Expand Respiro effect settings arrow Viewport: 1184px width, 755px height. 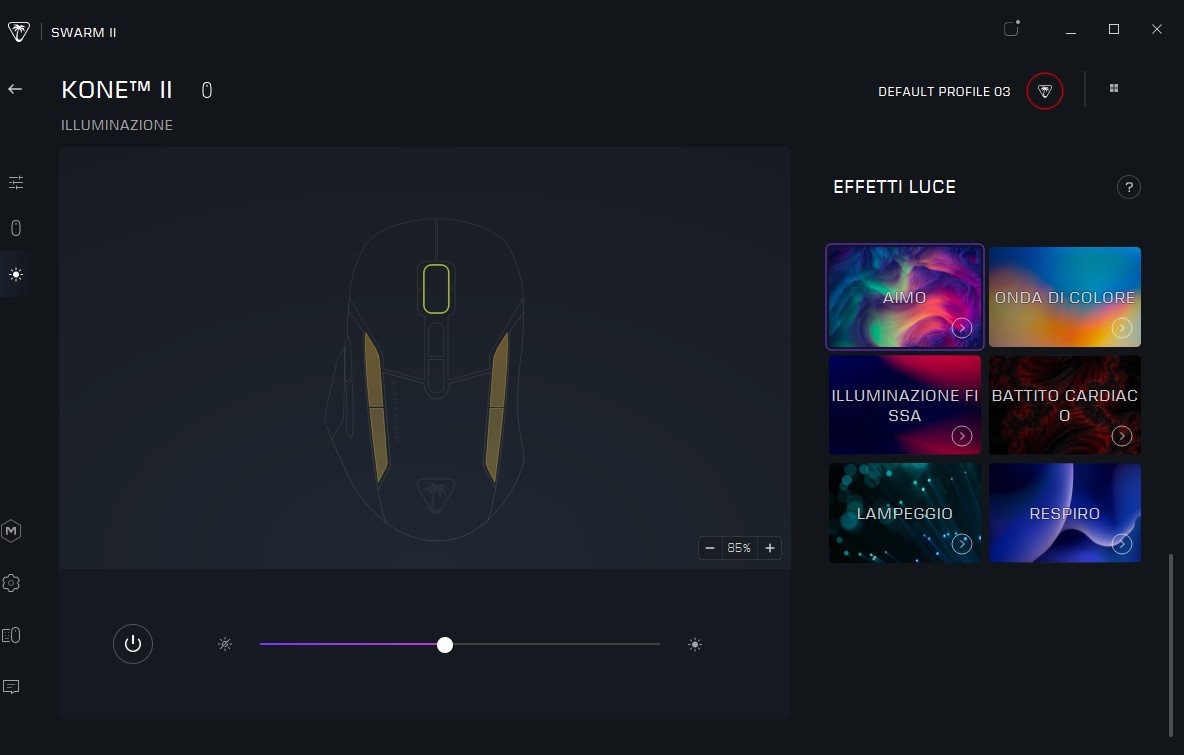click(x=1122, y=544)
